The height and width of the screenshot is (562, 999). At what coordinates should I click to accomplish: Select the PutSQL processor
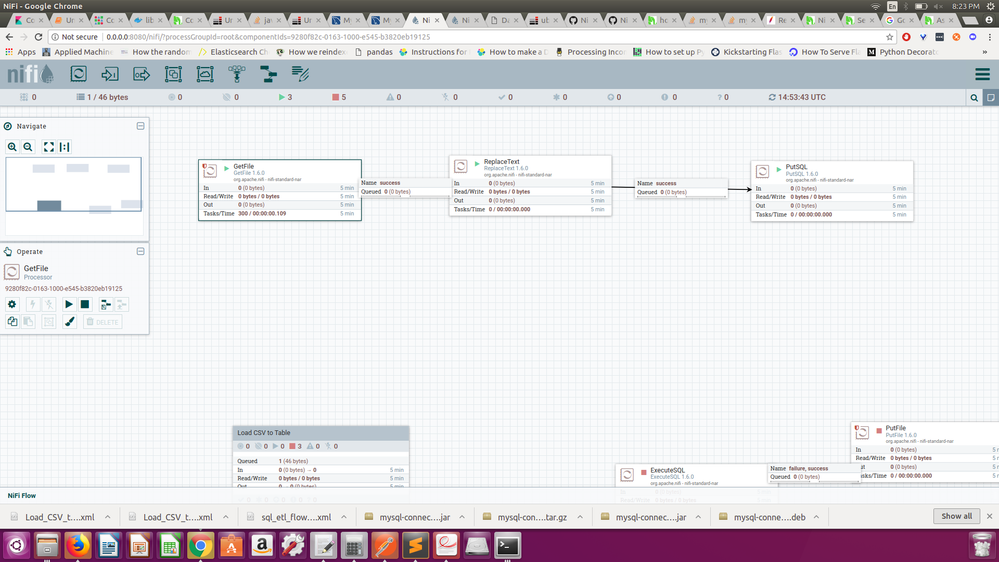pyautogui.click(x=832, y=191)
